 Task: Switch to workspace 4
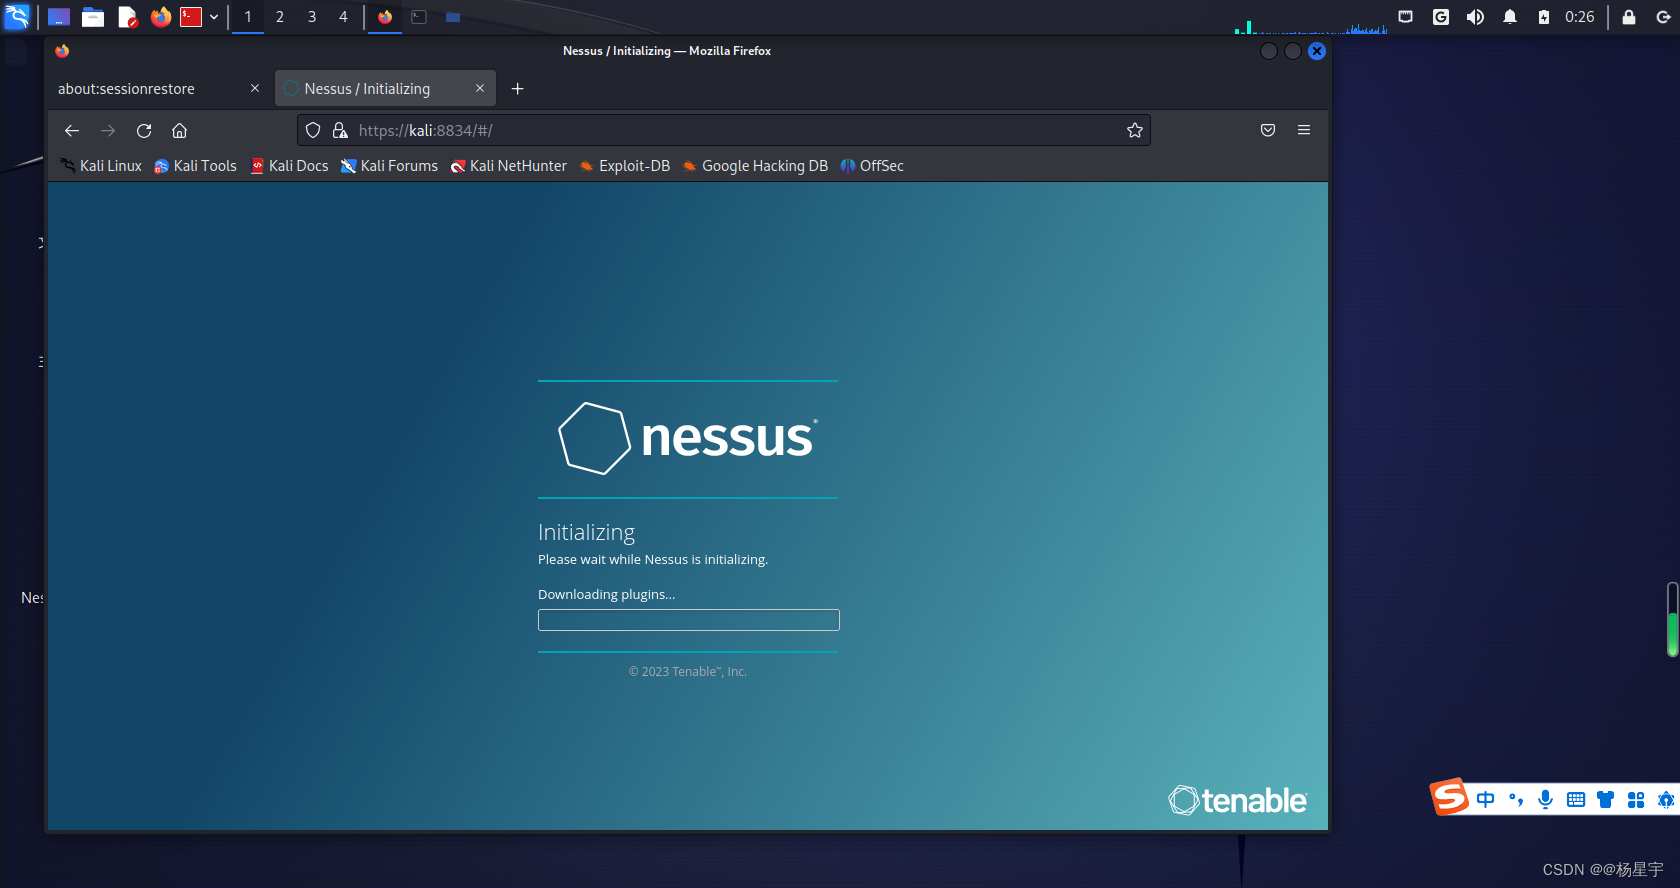point(343,17)
